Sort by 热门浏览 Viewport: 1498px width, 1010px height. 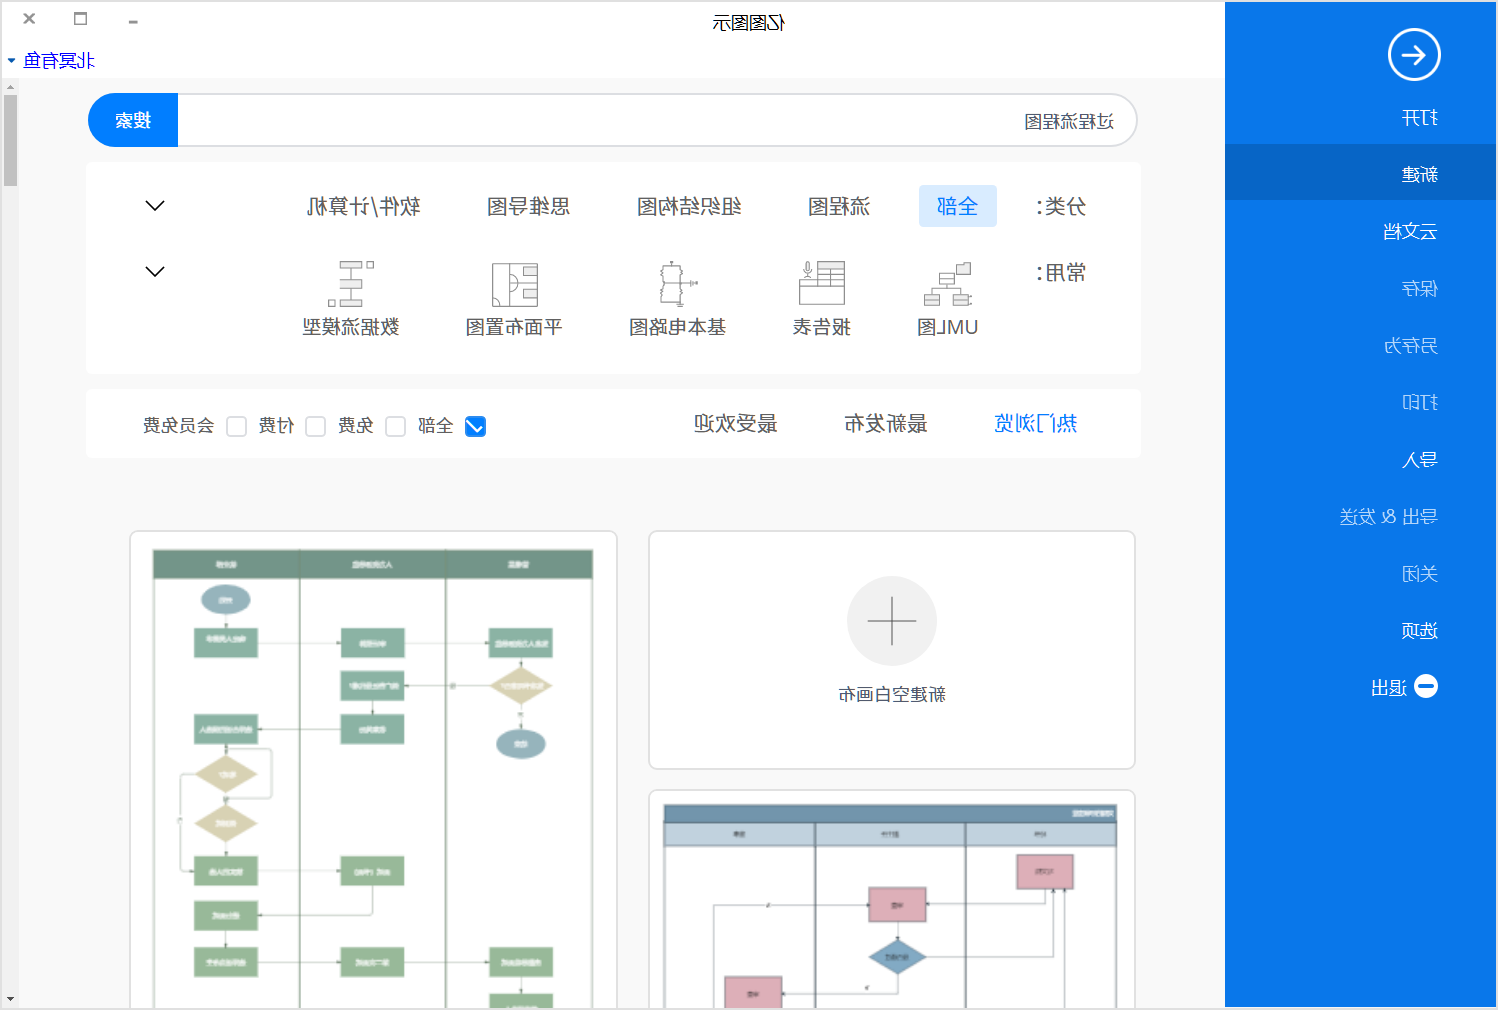tap(1036, 424)
